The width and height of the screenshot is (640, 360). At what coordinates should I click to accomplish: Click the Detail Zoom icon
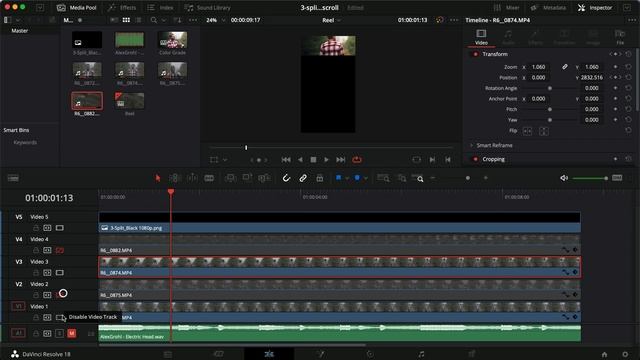(402, 178)
